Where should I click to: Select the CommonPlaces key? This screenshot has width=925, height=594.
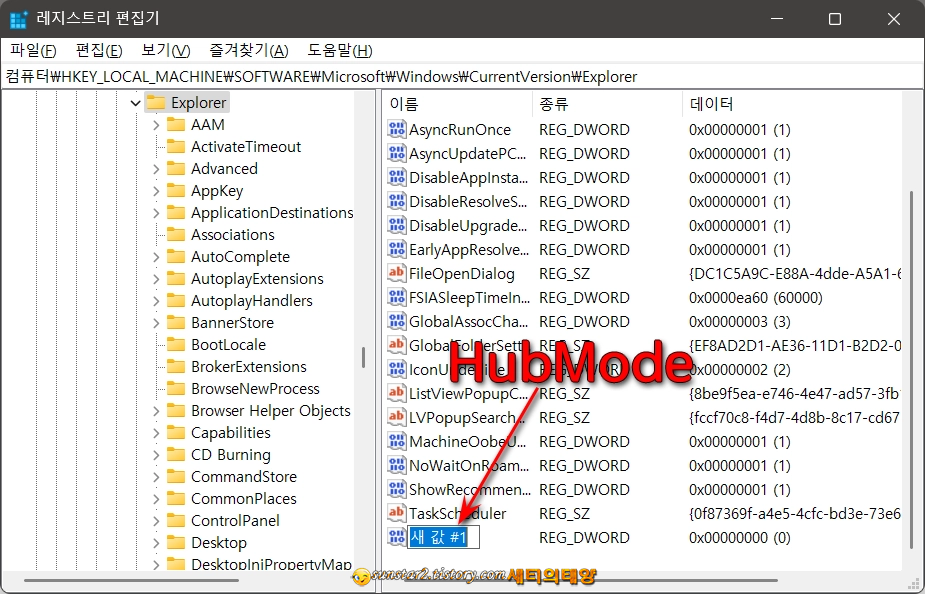point(244,499)
